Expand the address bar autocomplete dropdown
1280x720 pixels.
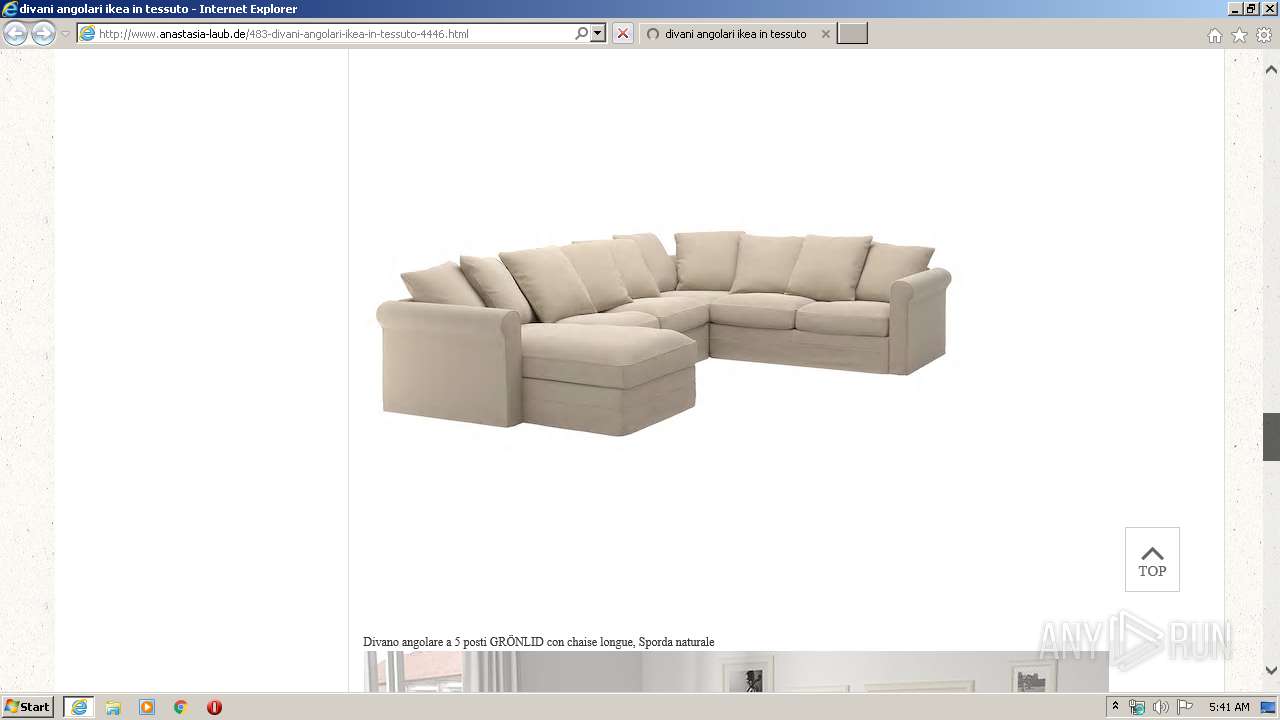click(x=598, y=34)
